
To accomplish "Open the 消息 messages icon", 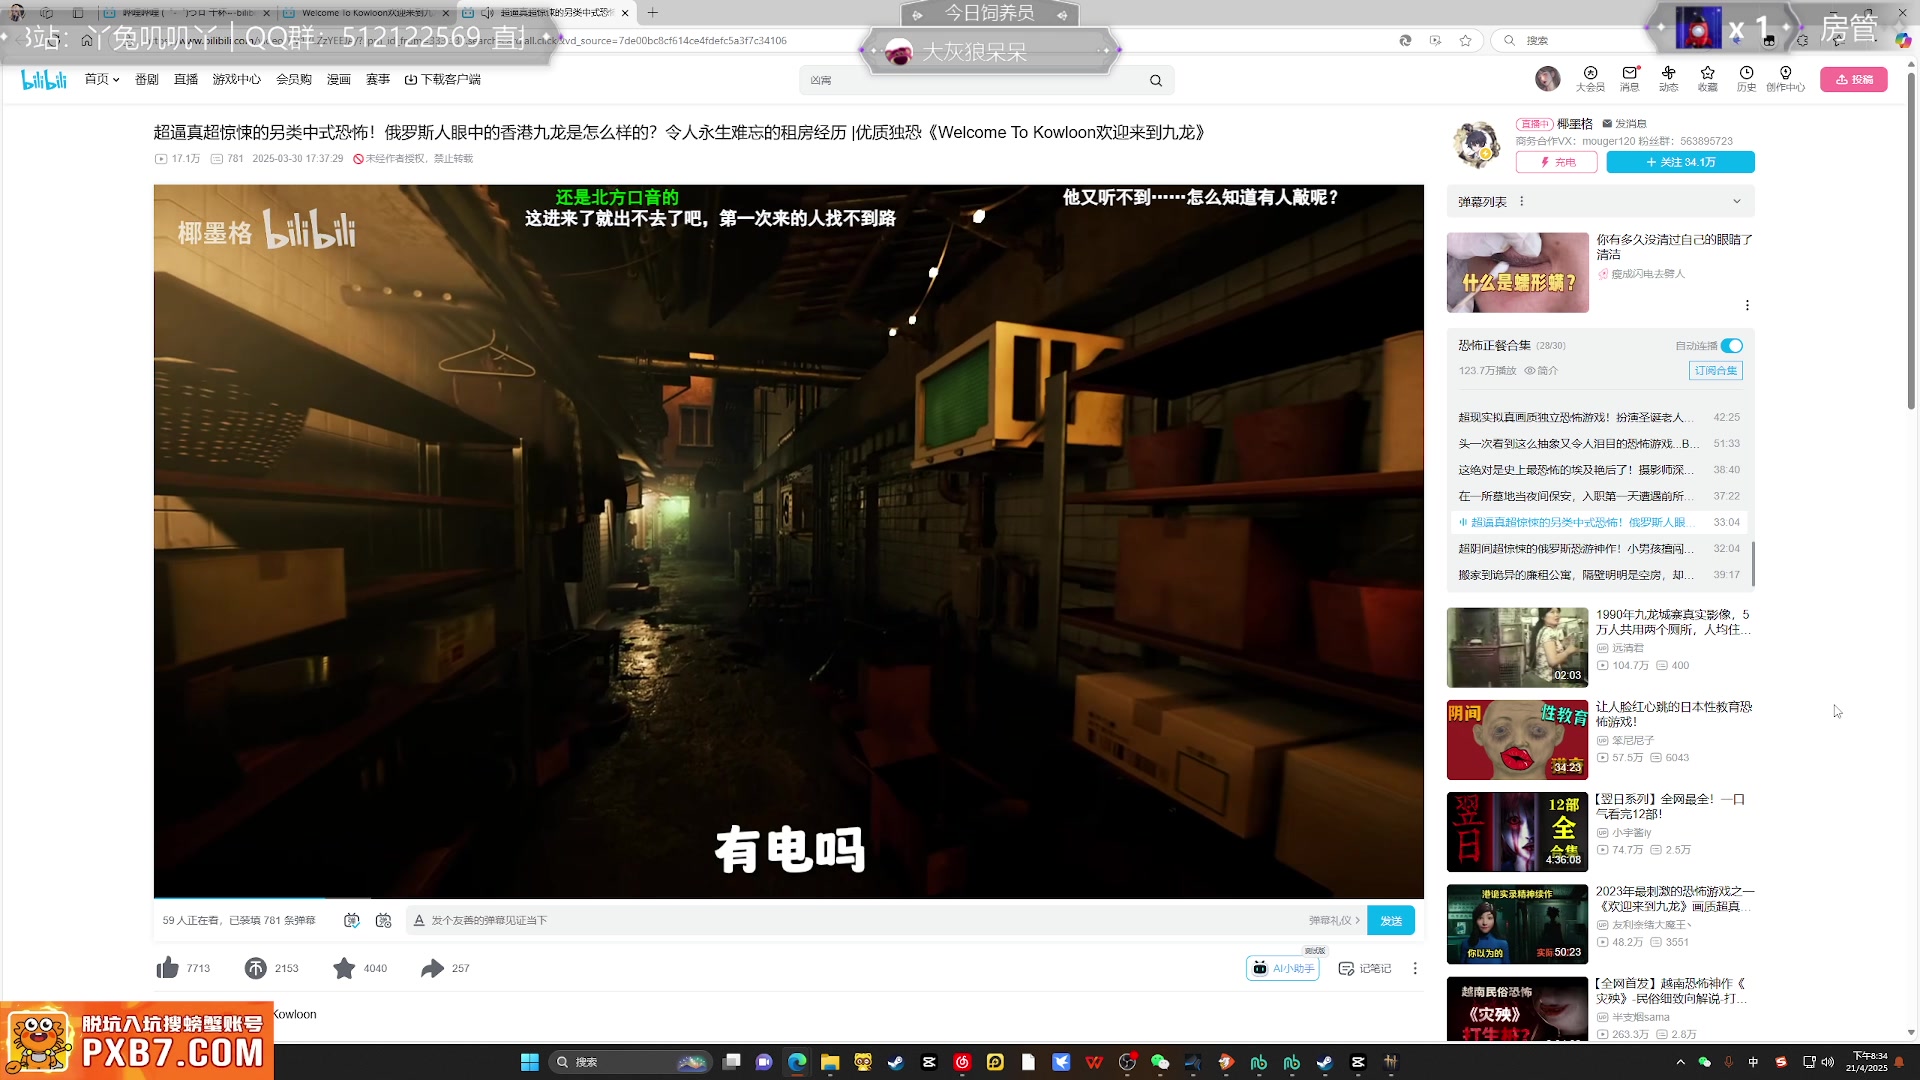I will pos(1630,79).
